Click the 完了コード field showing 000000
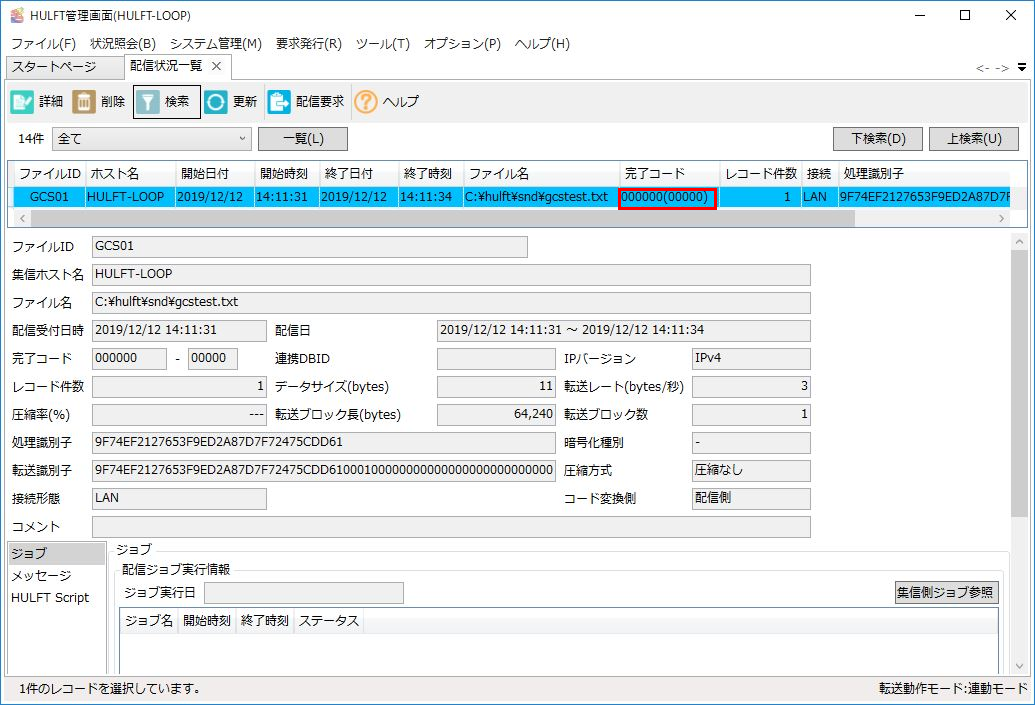This screenshot has width=1035, height=705. coord(129,358)
